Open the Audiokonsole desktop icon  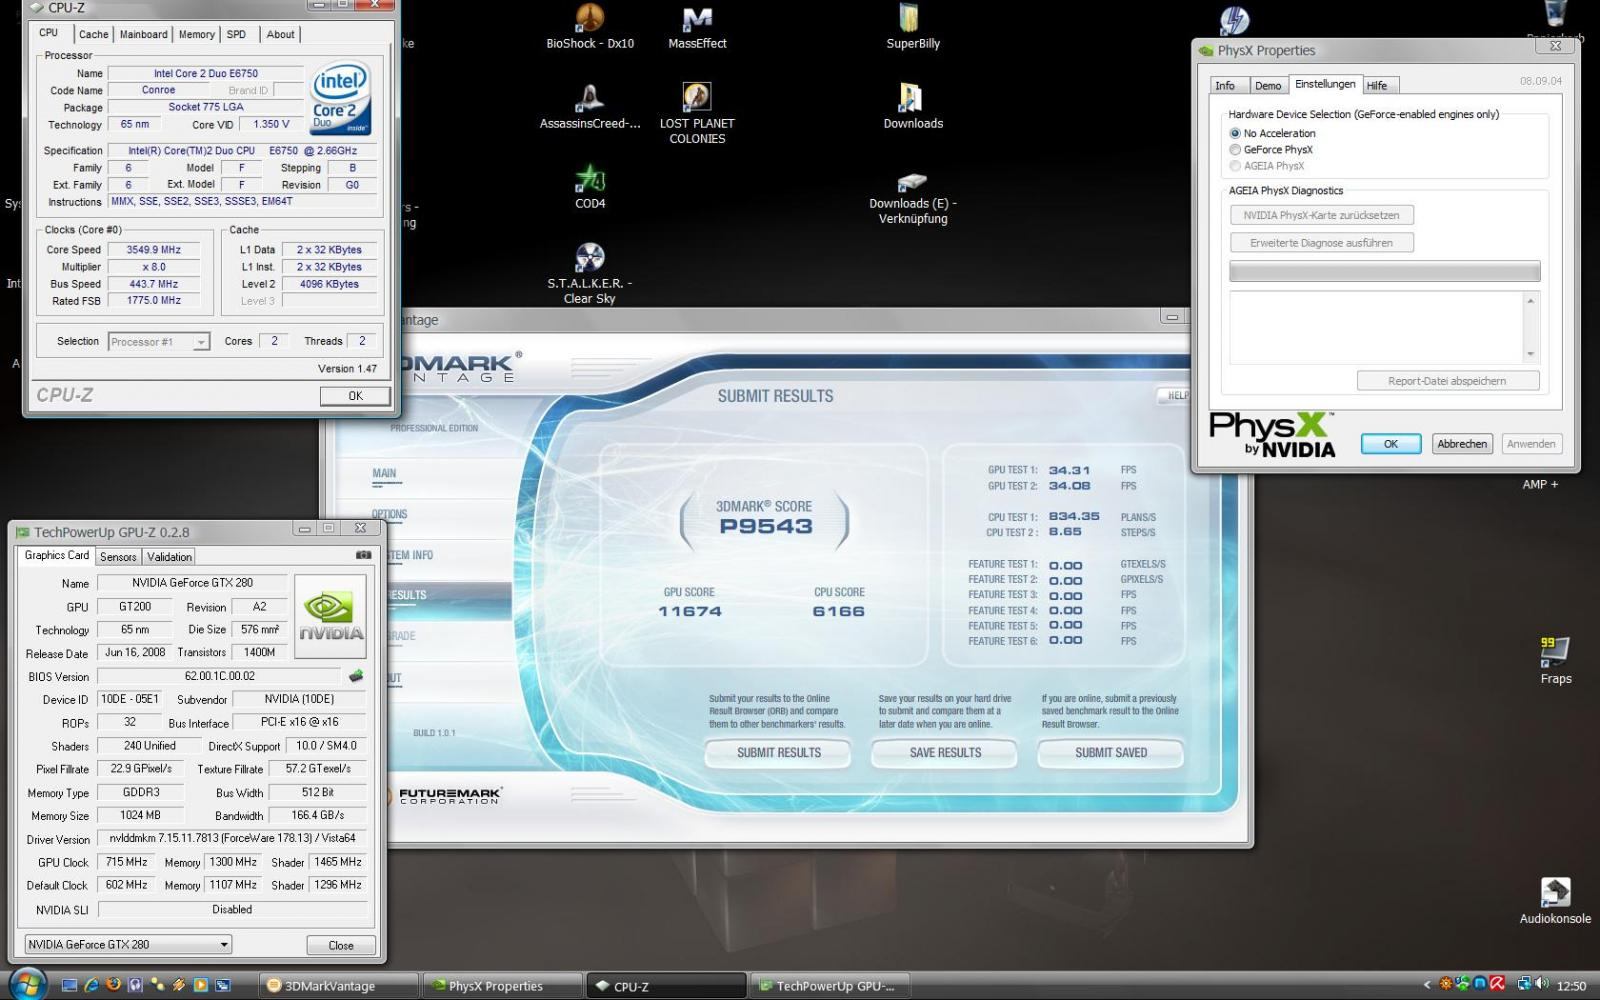(x=1555, y=901)
